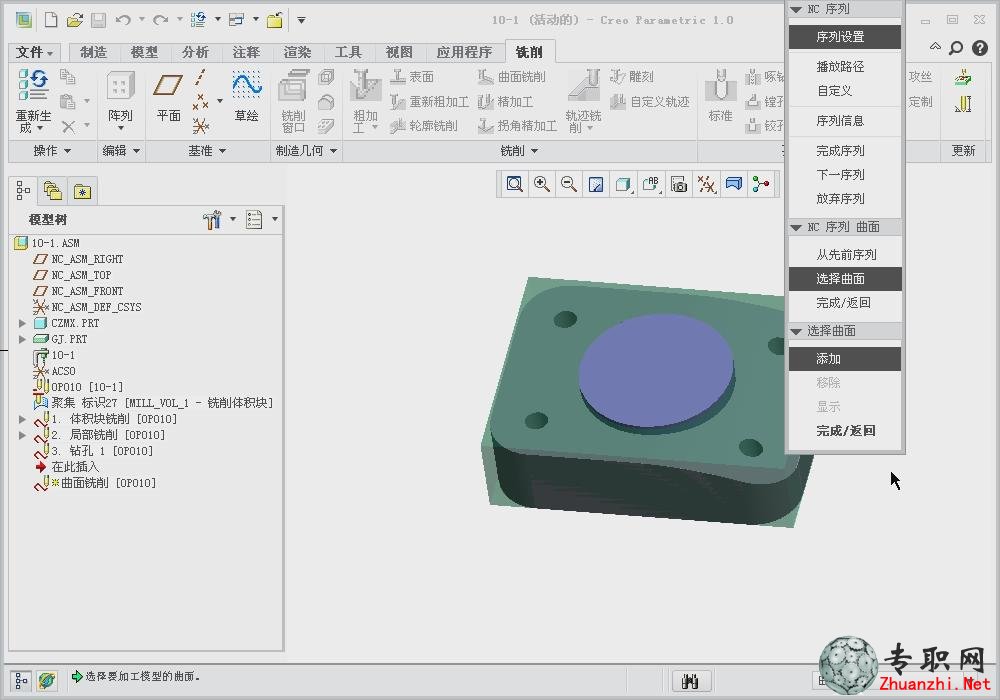1000x700 pixels.
Task: Open model tree show options icon
Action: tap(254, 220)
